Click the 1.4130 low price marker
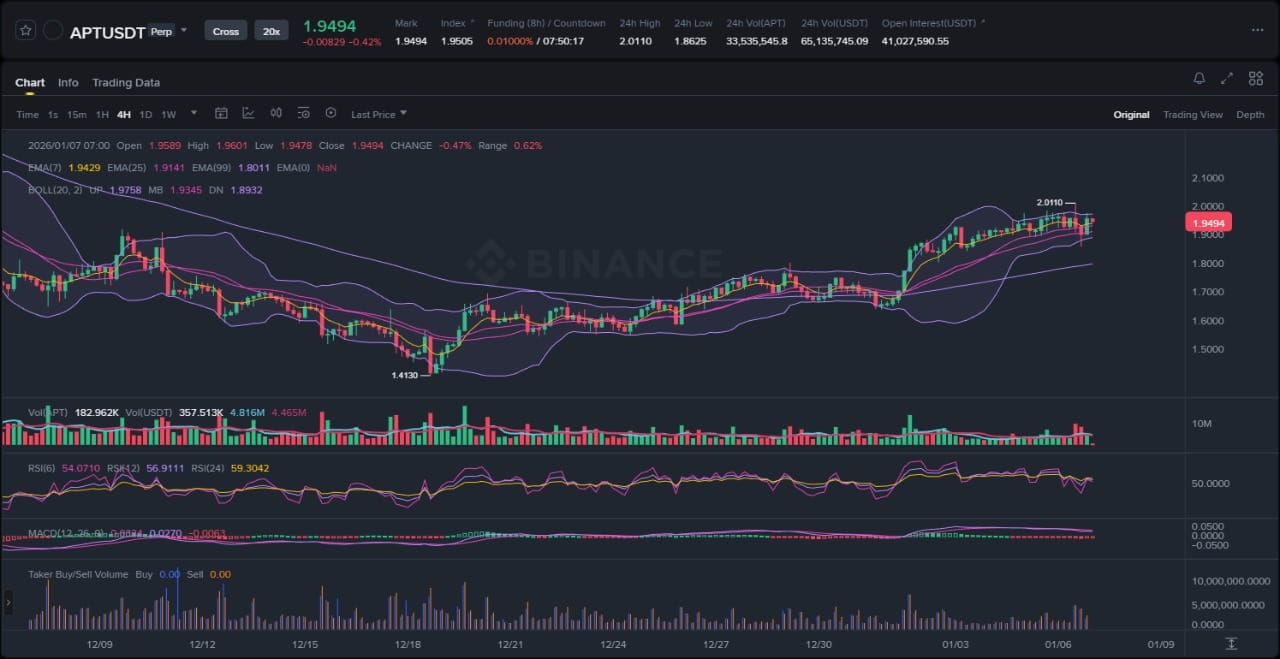1280x659 pixels. click(405, 376)
